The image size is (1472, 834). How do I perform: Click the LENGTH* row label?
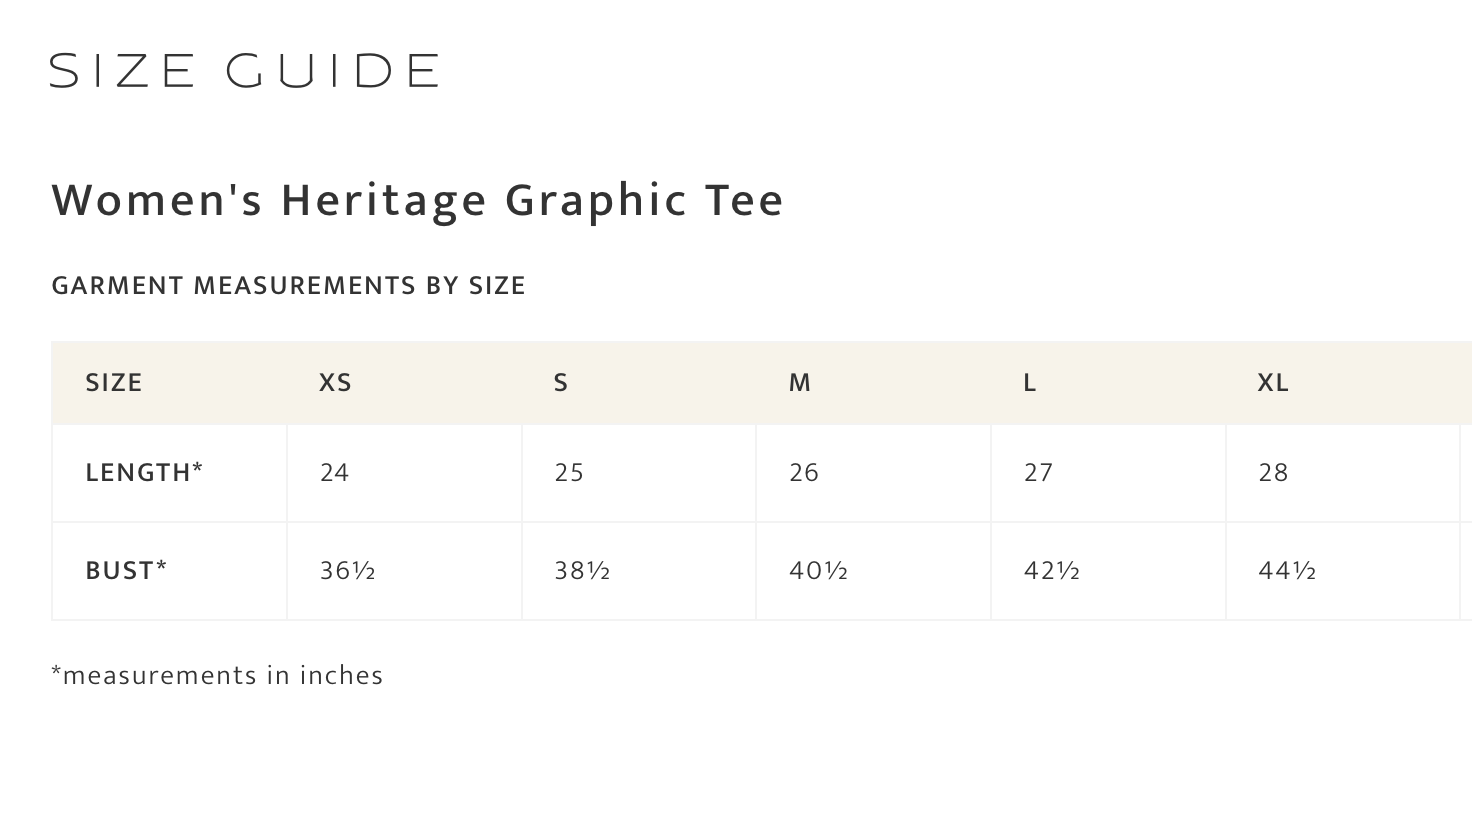pyautogui.click(x=144, y=473)
